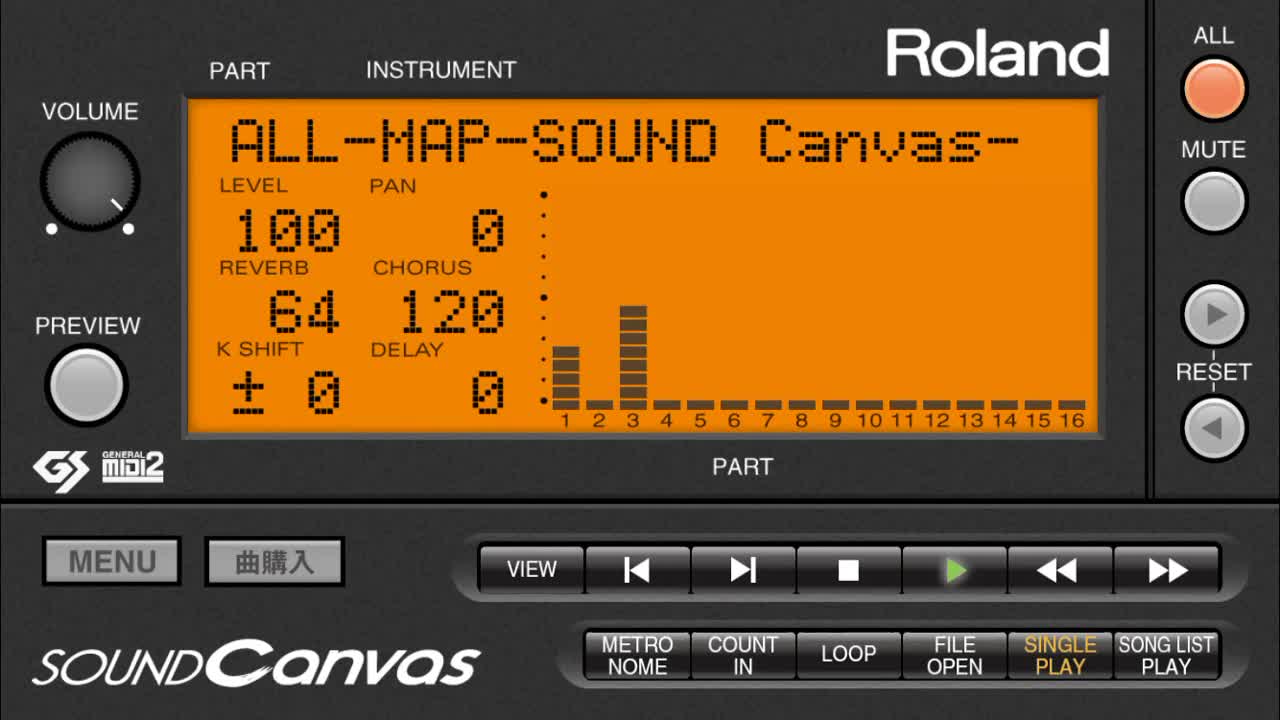
Task: Tap the GS logo icon
Action: (61, 470)
